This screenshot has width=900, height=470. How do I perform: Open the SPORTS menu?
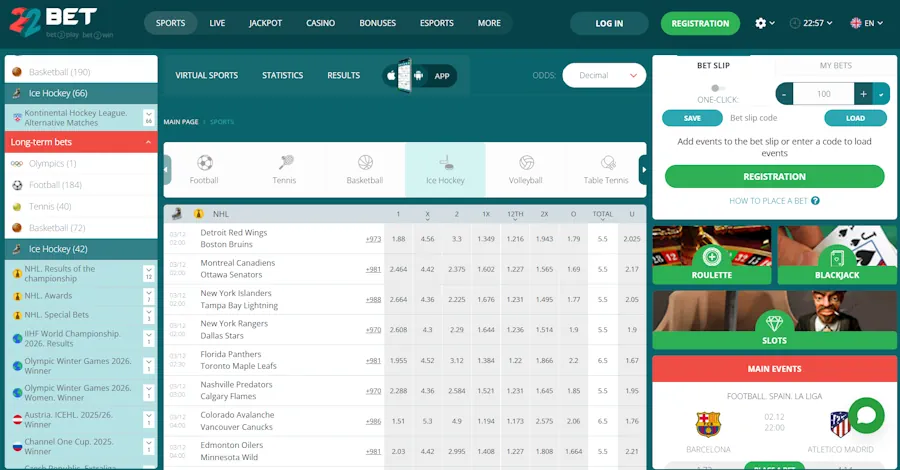pyautogui.click(x=170, y=24)
